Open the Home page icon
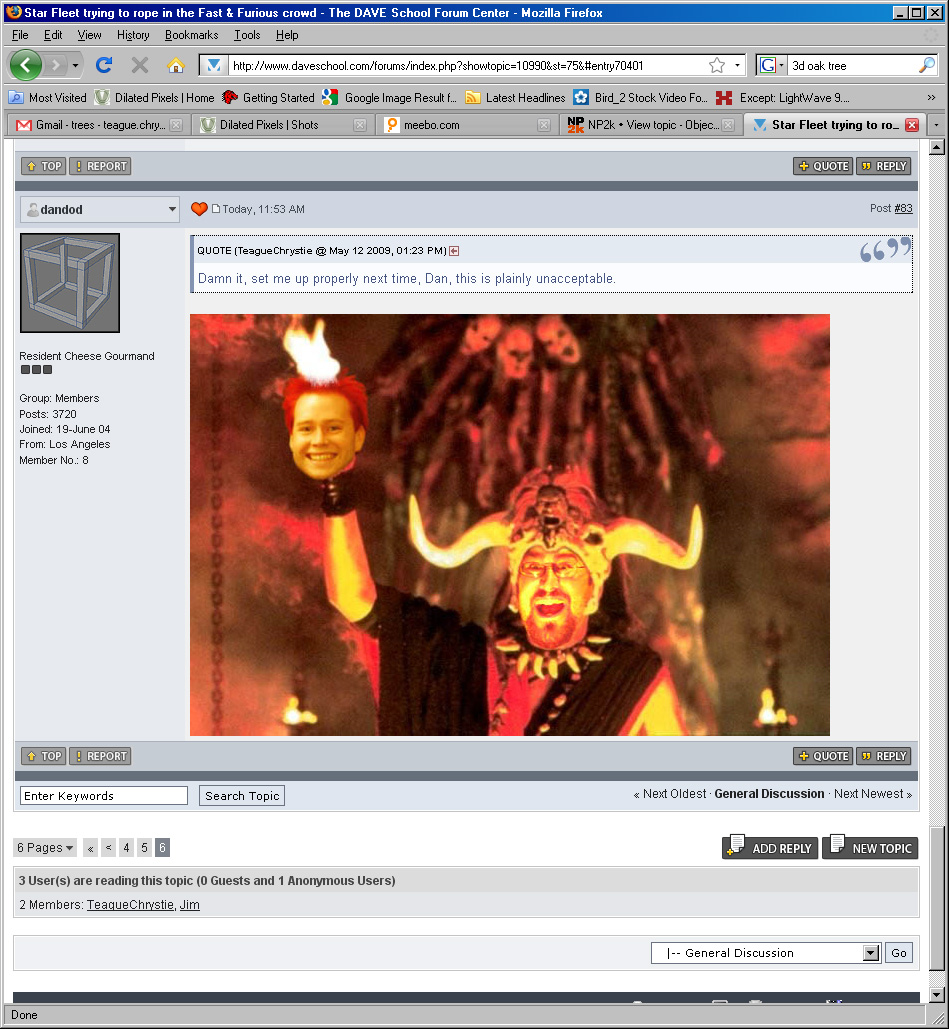 (175, 65)
